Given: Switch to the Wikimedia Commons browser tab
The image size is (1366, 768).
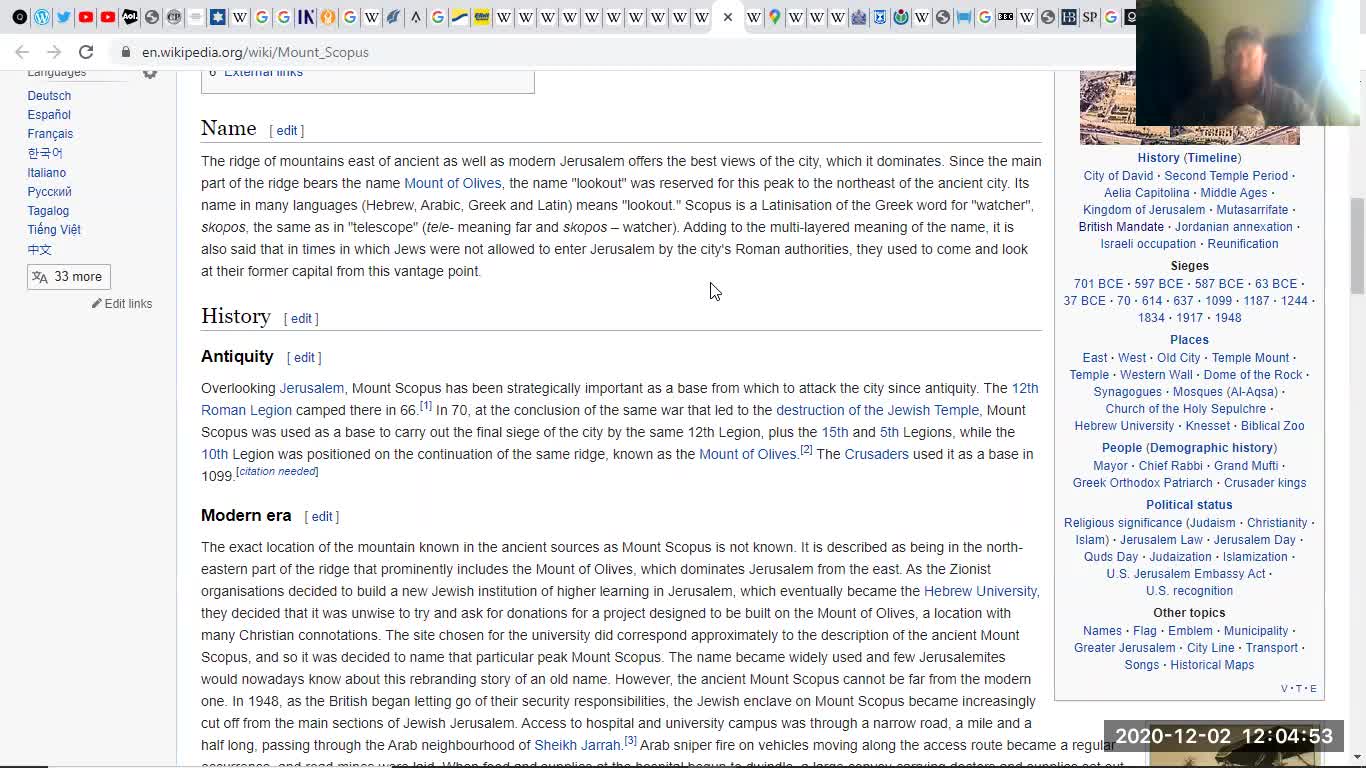Looking at the screenshot, I should pyautogui.click(x=900, y=17).
